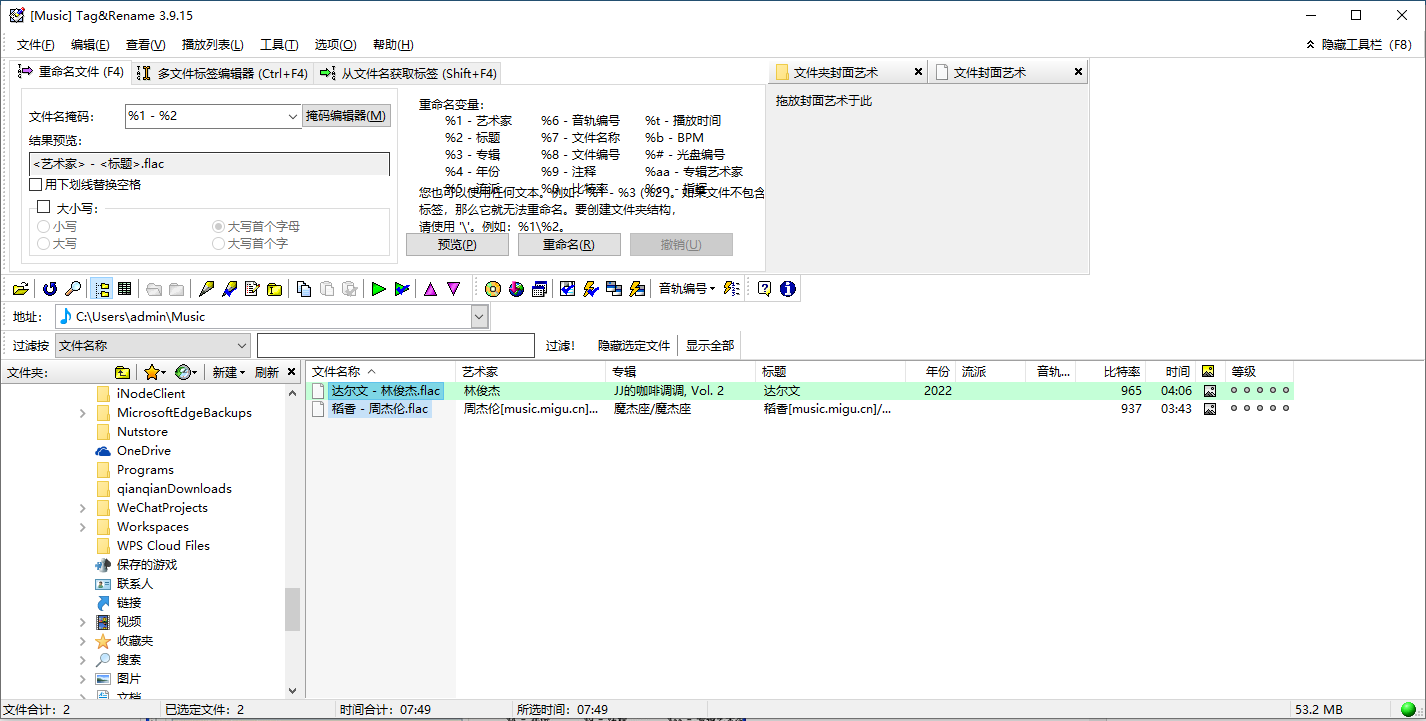
Task: Click the purple up triangle icon
Action: (x=431, y=289)
